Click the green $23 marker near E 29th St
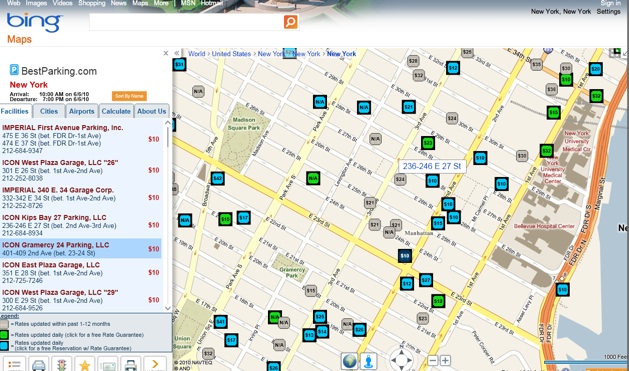Screen dimensions: 629x371 428,143
